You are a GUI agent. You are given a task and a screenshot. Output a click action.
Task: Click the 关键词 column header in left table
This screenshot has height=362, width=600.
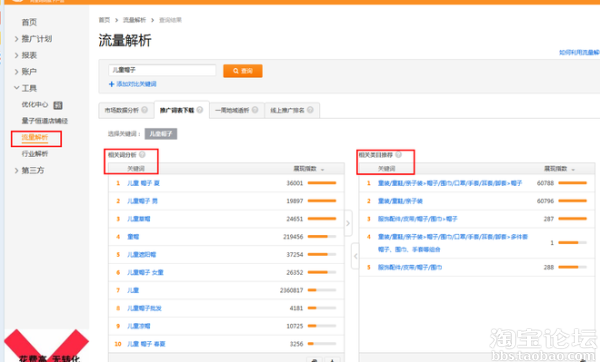point(136,169)
